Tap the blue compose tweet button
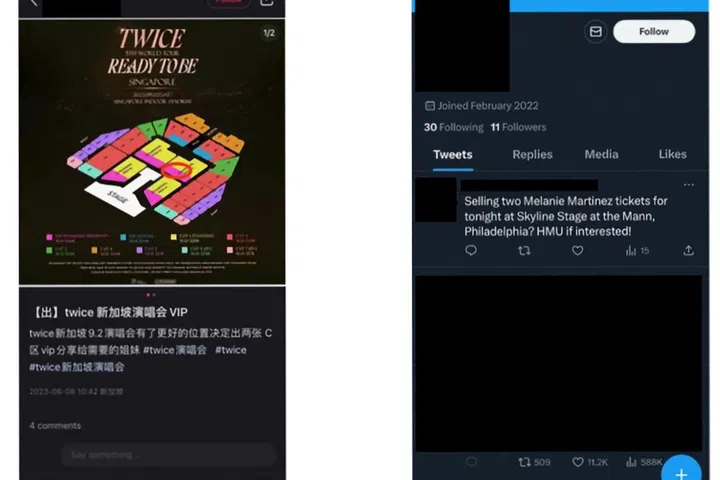Screen dimensions: 720x480 tap(681, 471)
